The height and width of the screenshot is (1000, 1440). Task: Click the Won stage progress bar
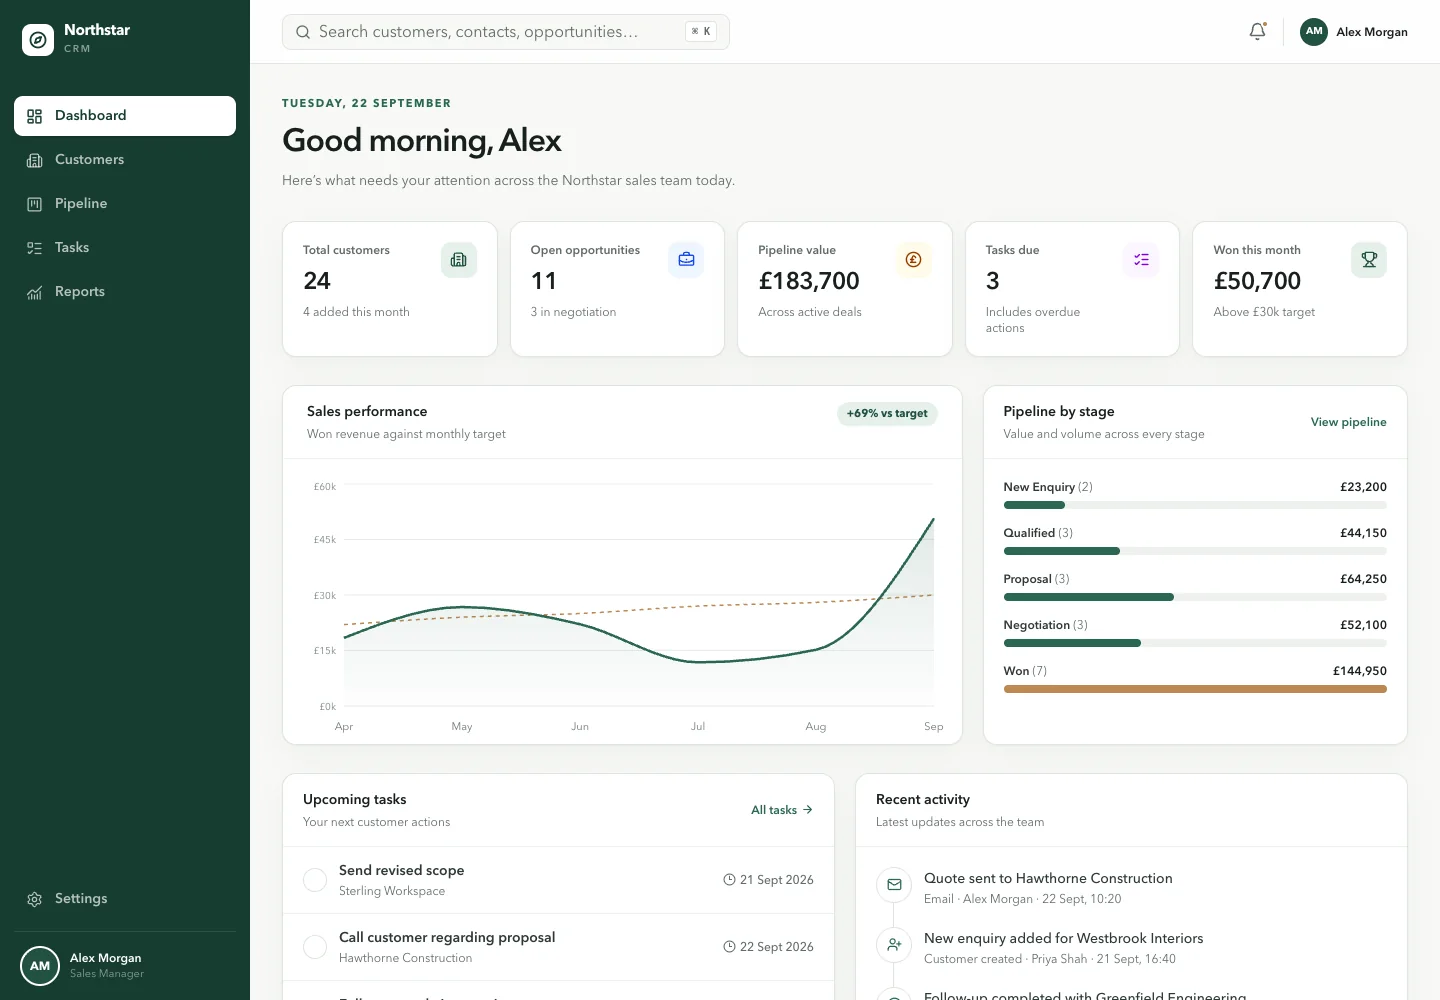tap(1195, 689)
